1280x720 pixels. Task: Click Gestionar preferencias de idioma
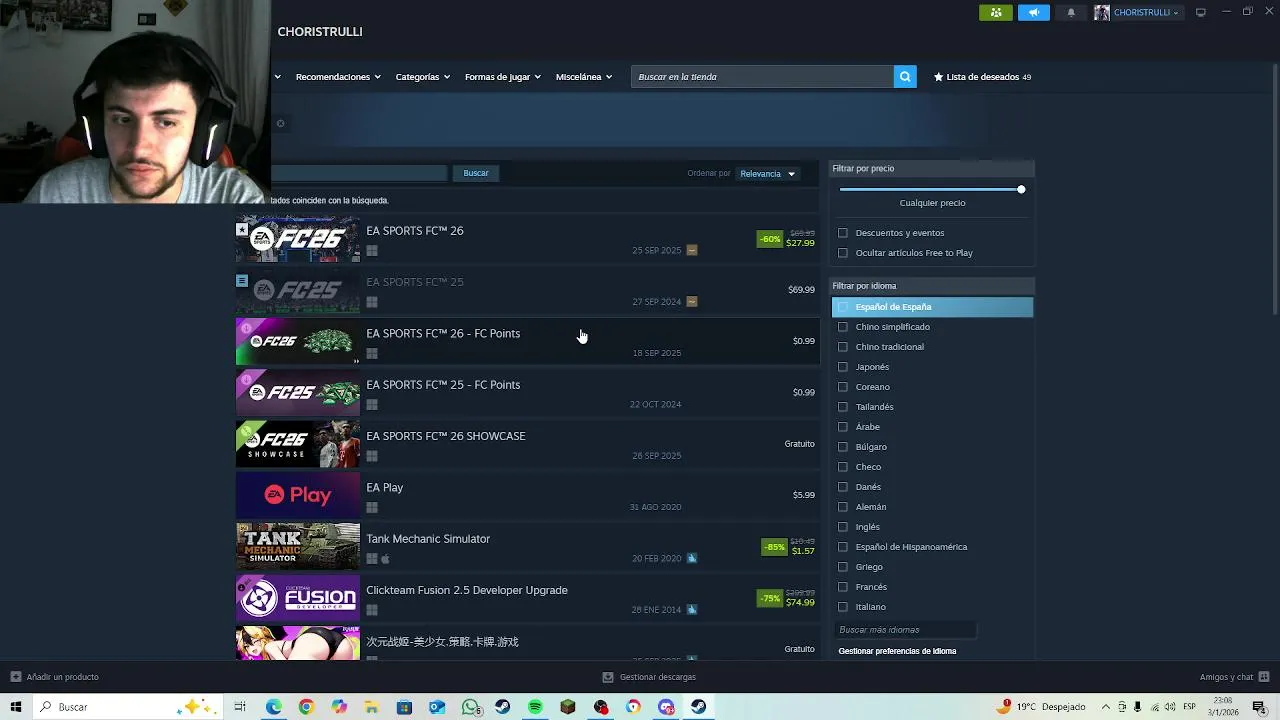(x=897, y=651)
